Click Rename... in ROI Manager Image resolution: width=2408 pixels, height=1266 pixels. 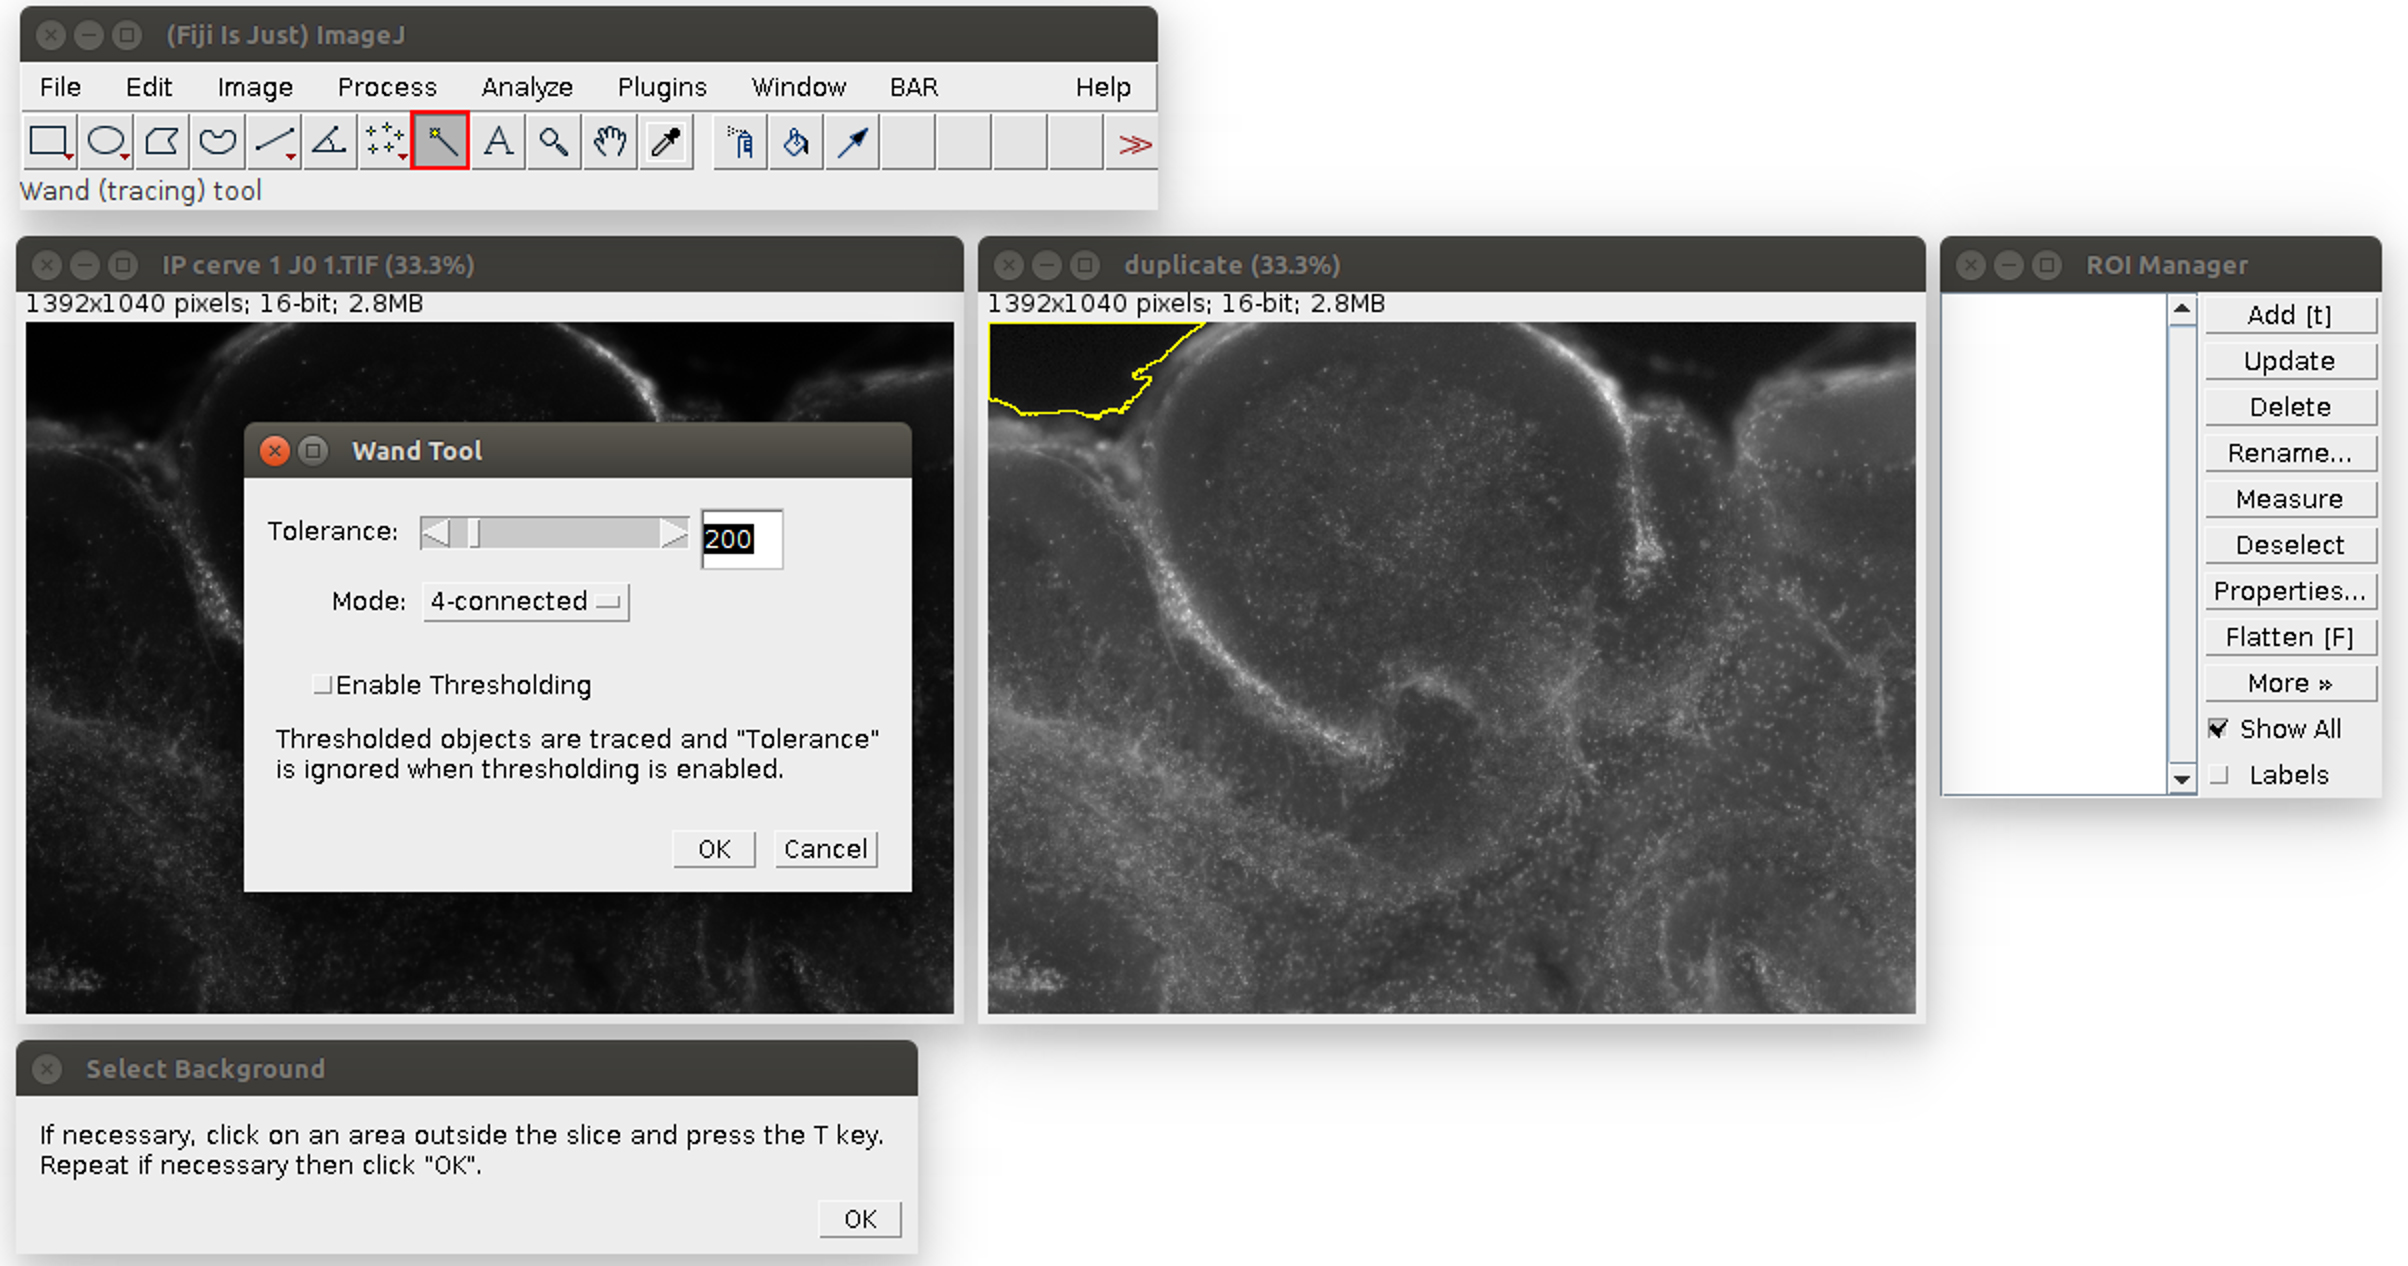click(2290, 453)
